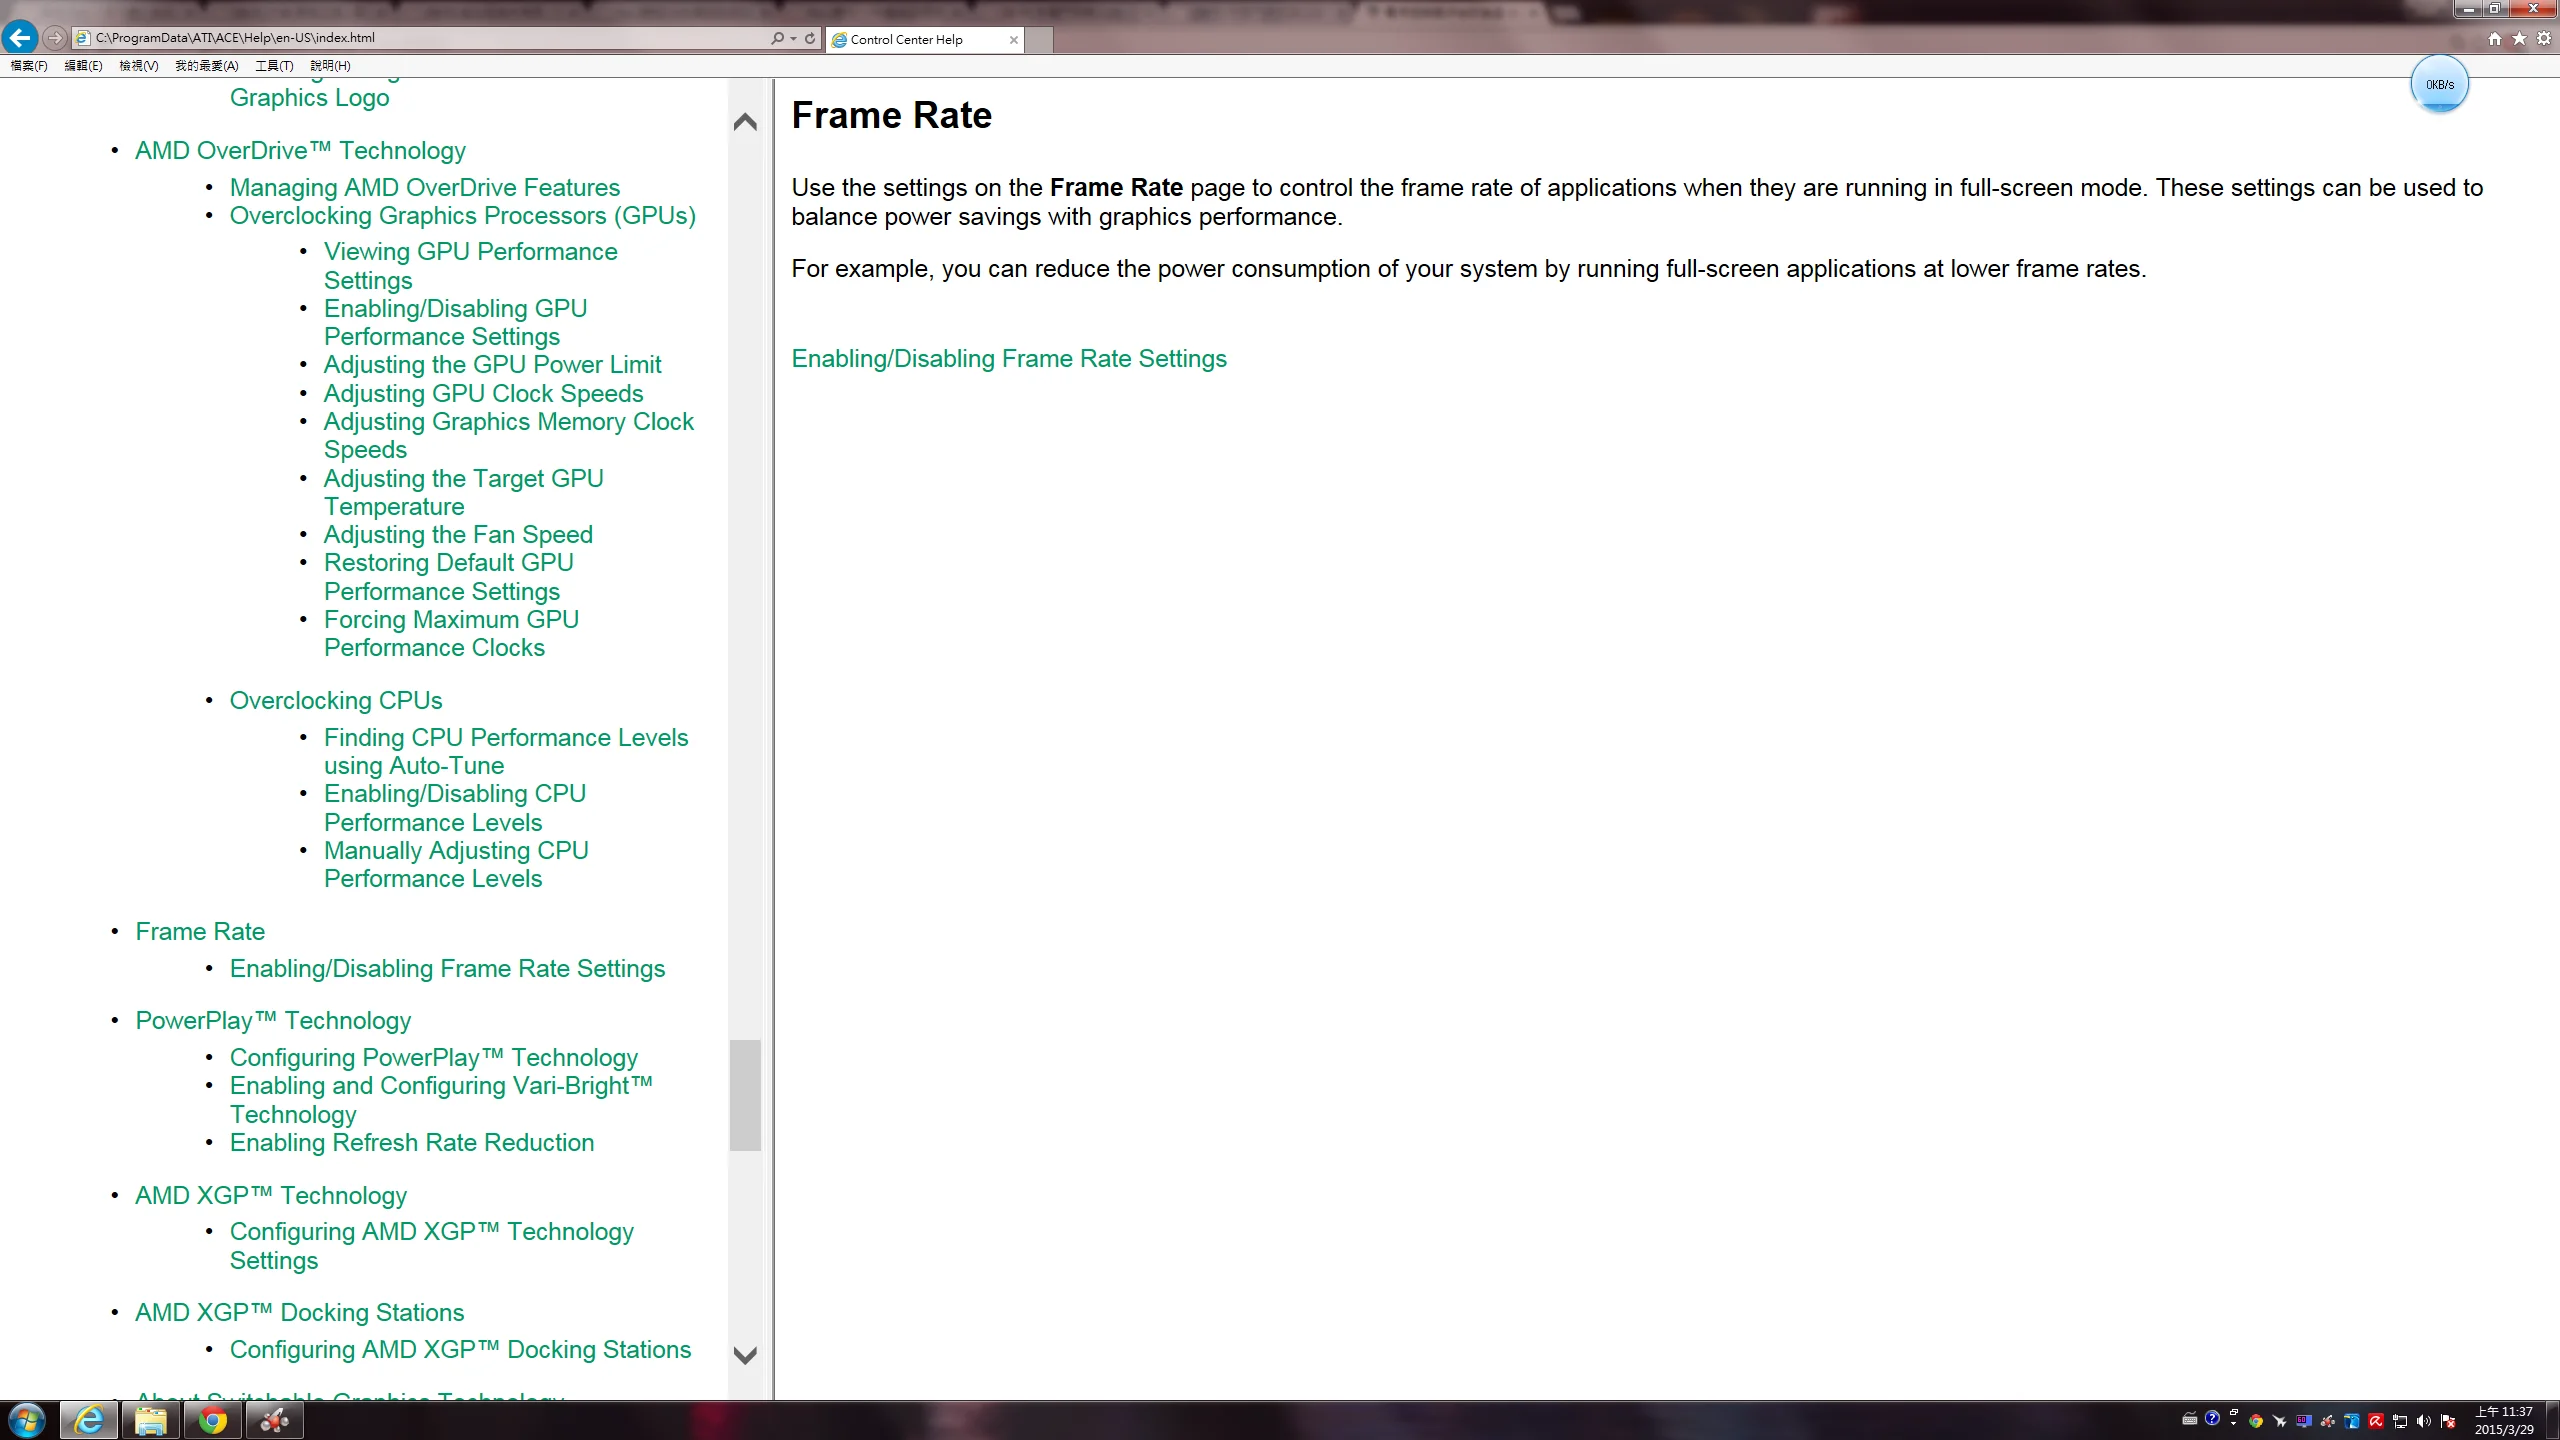This screenshot has height=1440, width=2560.
Task: Open the Windows Start orb
Action: [27, 1420]
